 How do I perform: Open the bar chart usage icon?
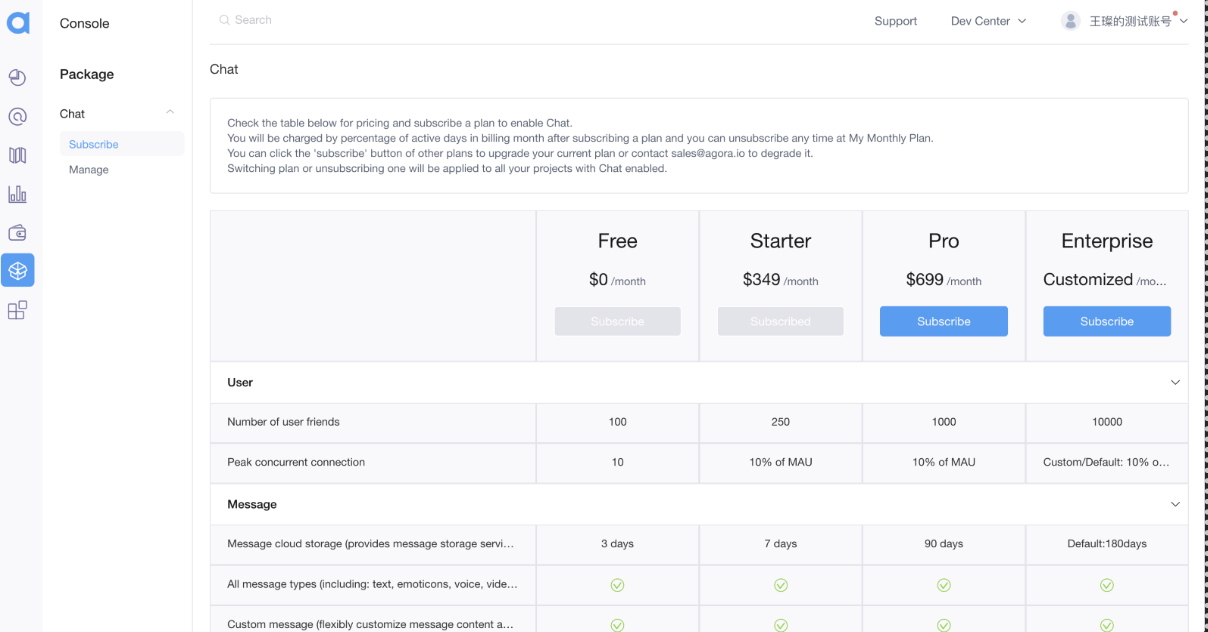point(17,194)
